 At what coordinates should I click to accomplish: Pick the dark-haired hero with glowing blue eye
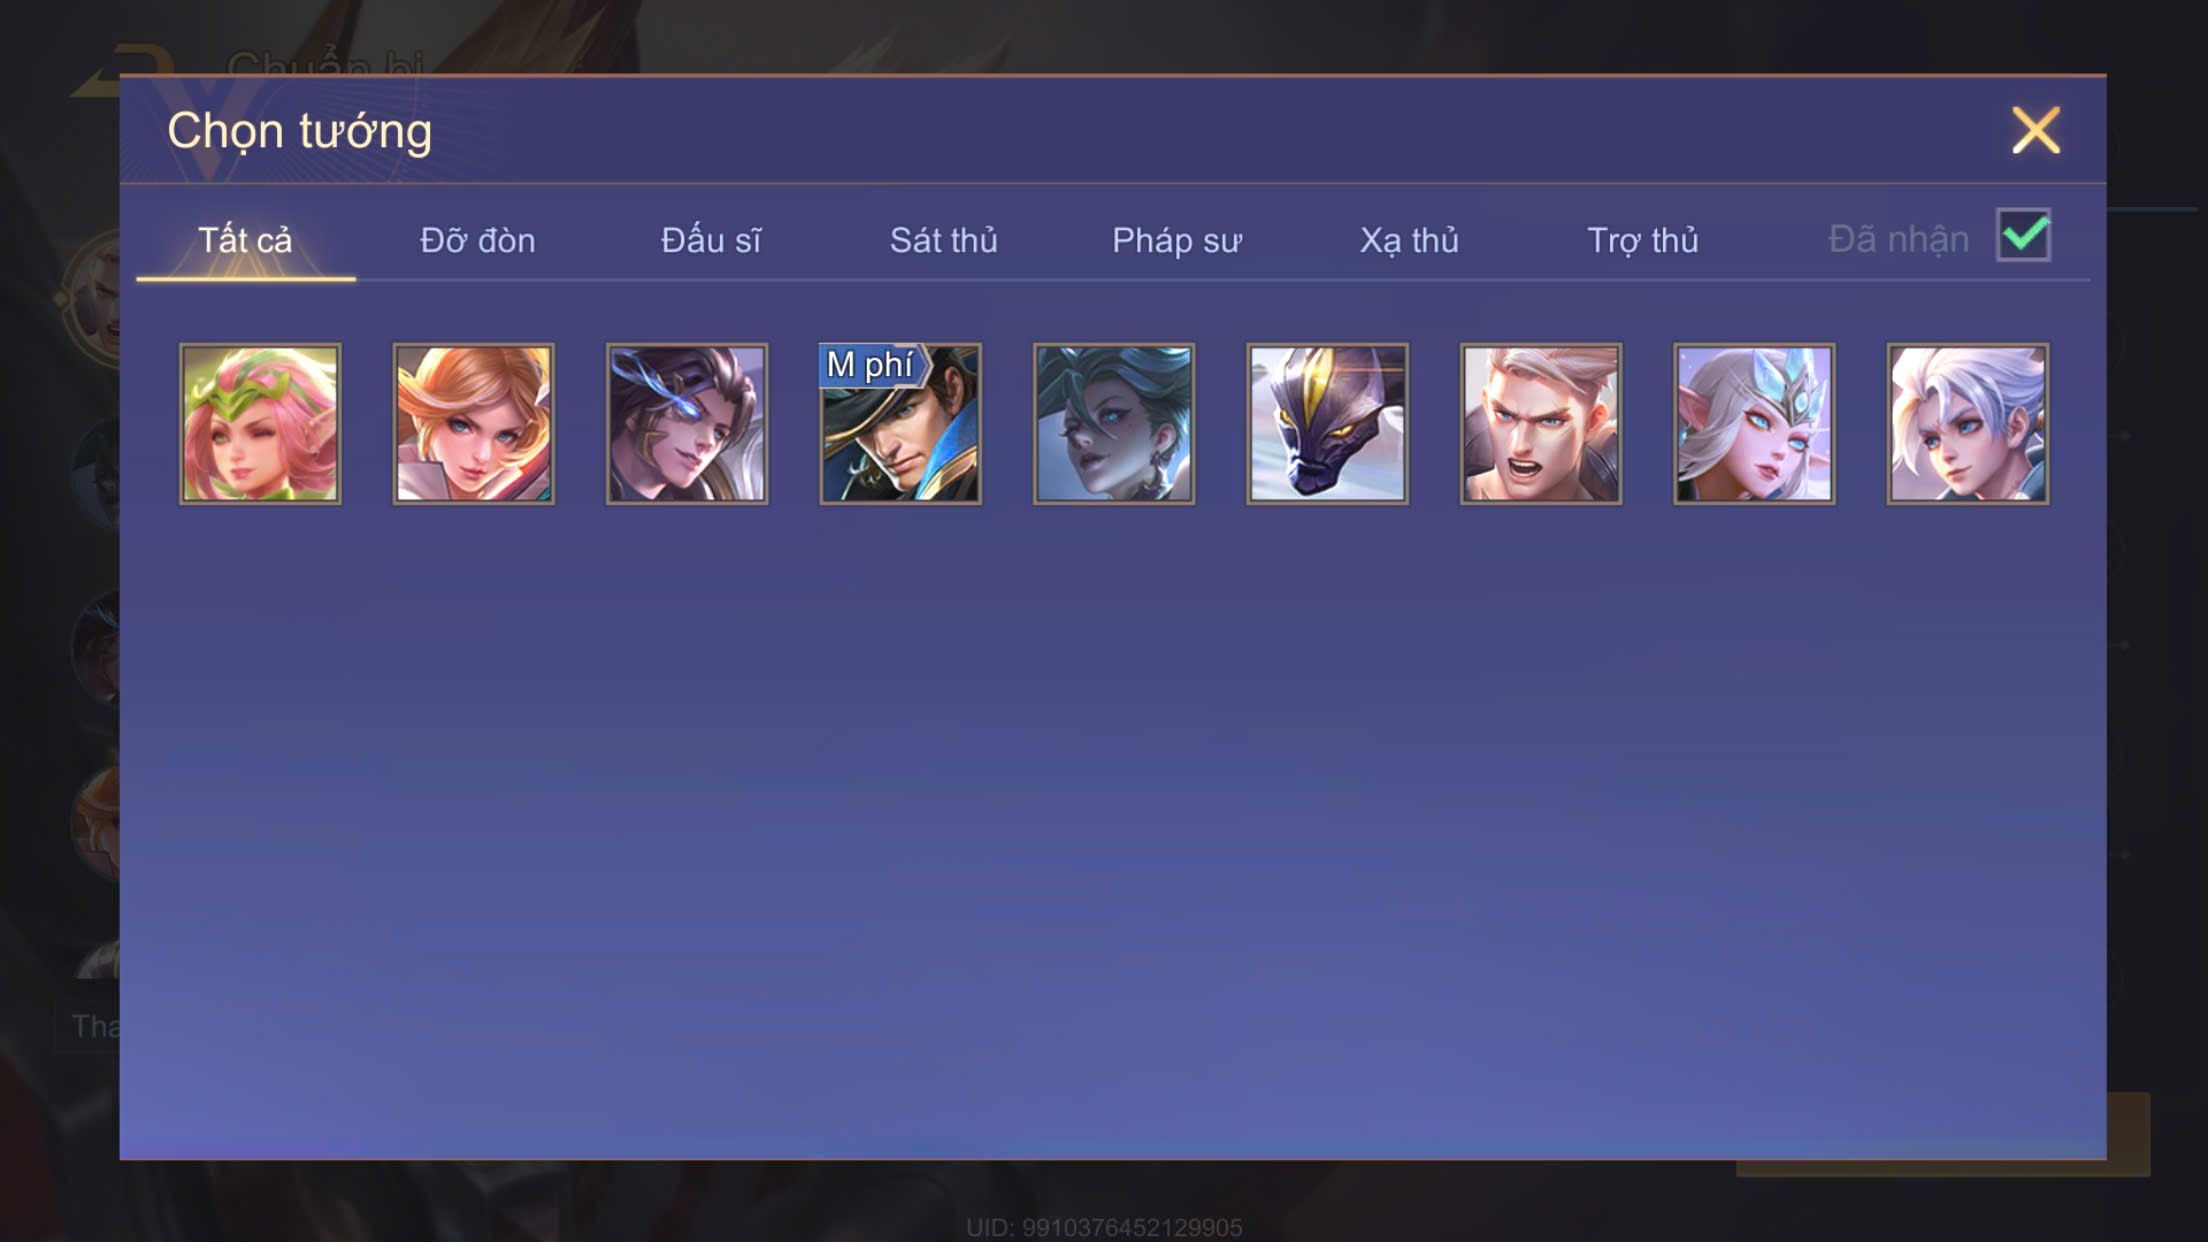click(x=687, y=424)
